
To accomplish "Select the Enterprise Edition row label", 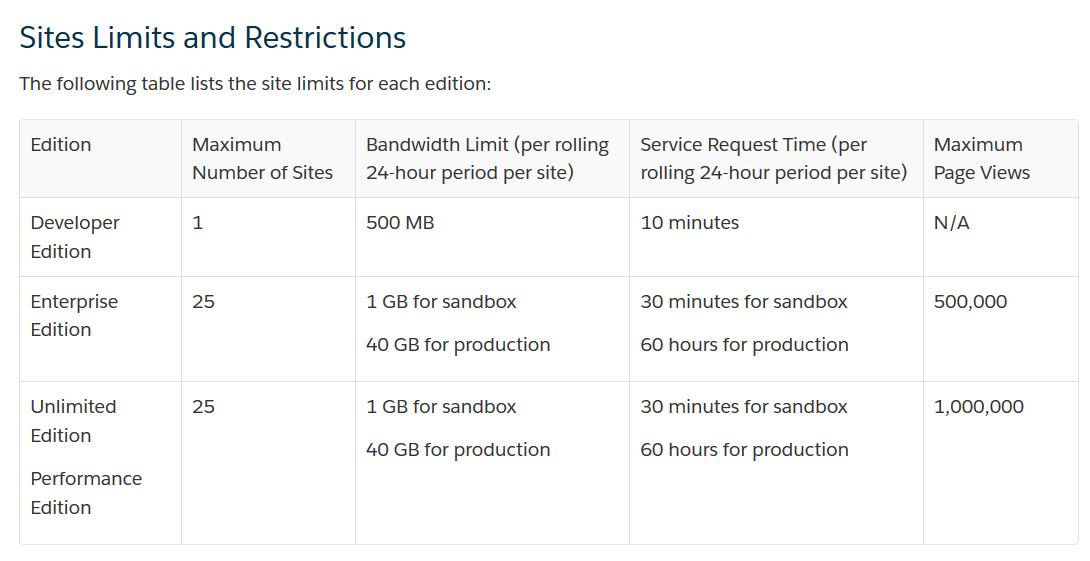I will point(74,315).
